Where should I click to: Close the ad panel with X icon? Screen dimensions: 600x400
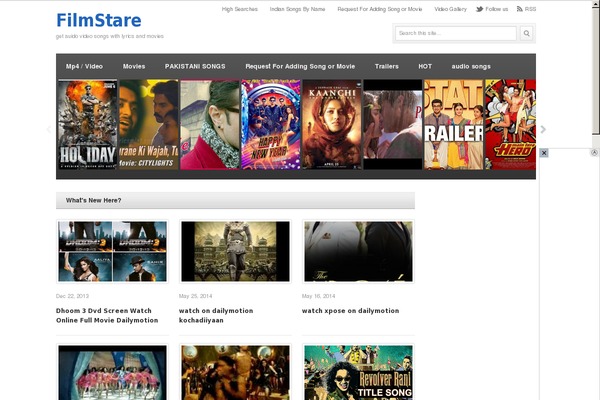pyautogui.click(x=544, y=153)
